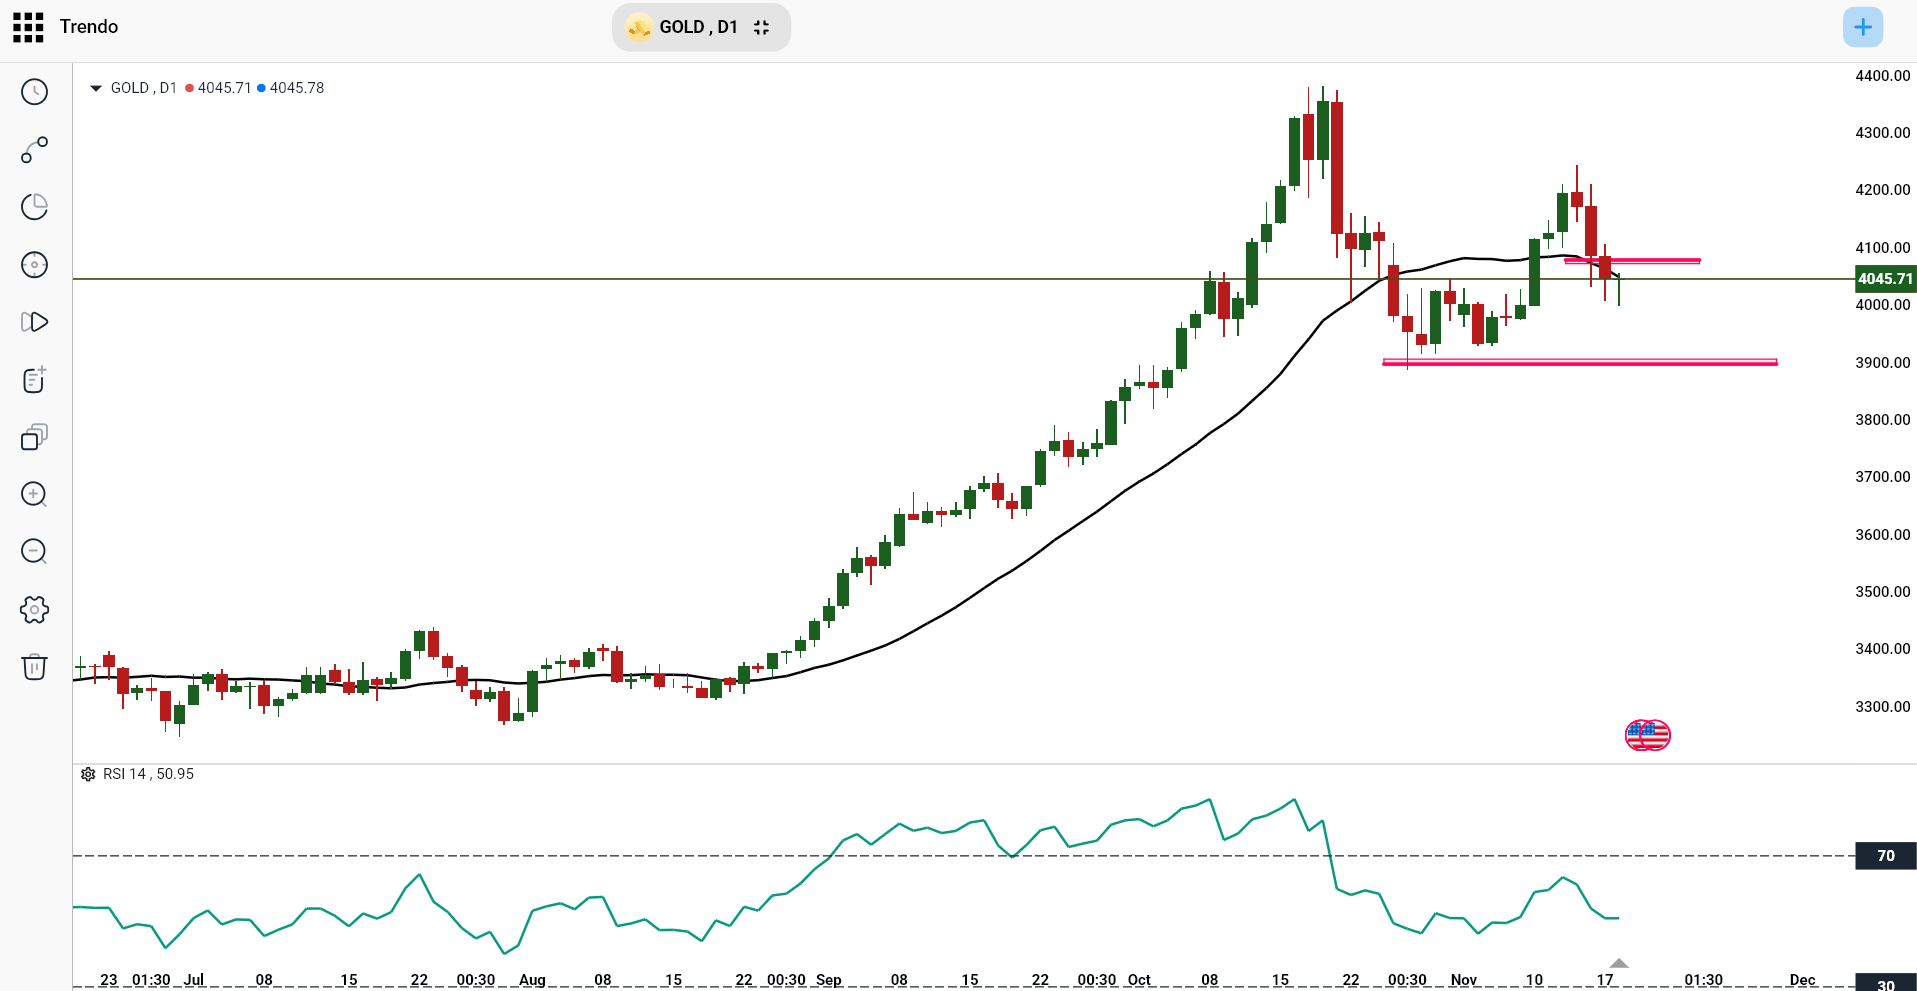Select the pie chart indicator tool
Screen dimensions: 1917x991
pos(35,206)
